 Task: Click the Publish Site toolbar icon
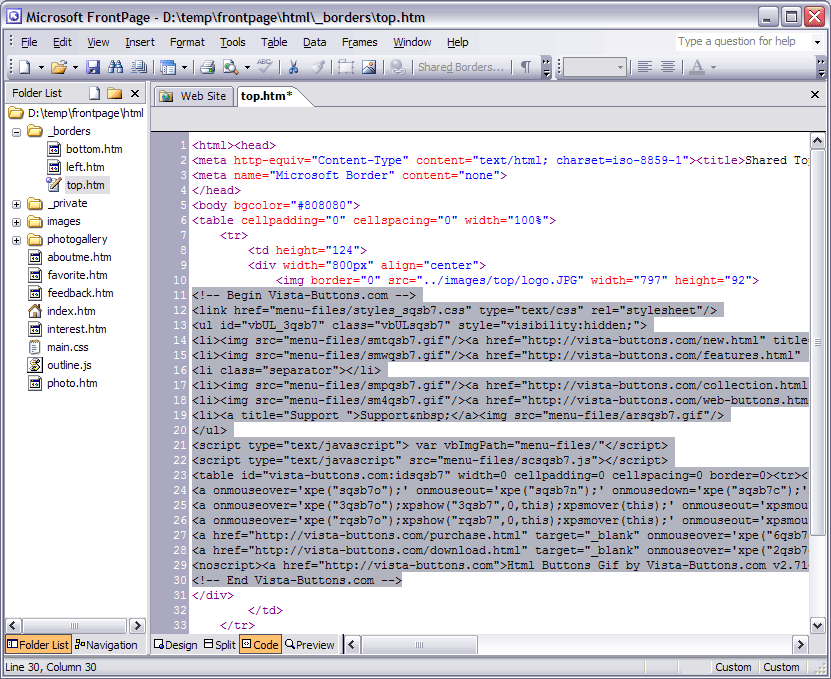[x=139, y=67]
